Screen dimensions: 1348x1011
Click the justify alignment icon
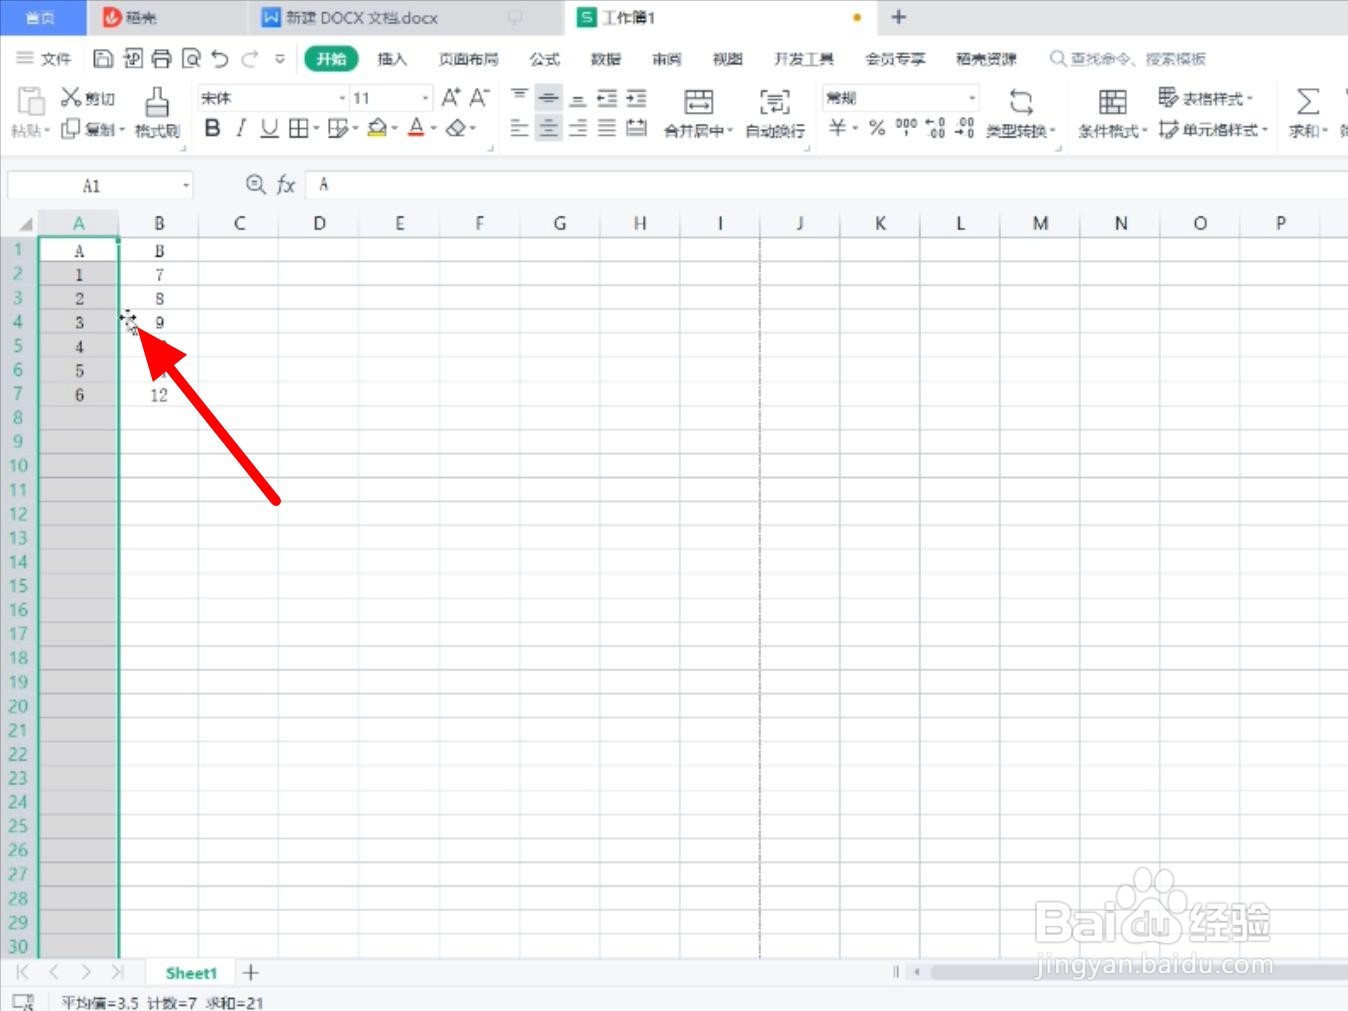[607, 128]
